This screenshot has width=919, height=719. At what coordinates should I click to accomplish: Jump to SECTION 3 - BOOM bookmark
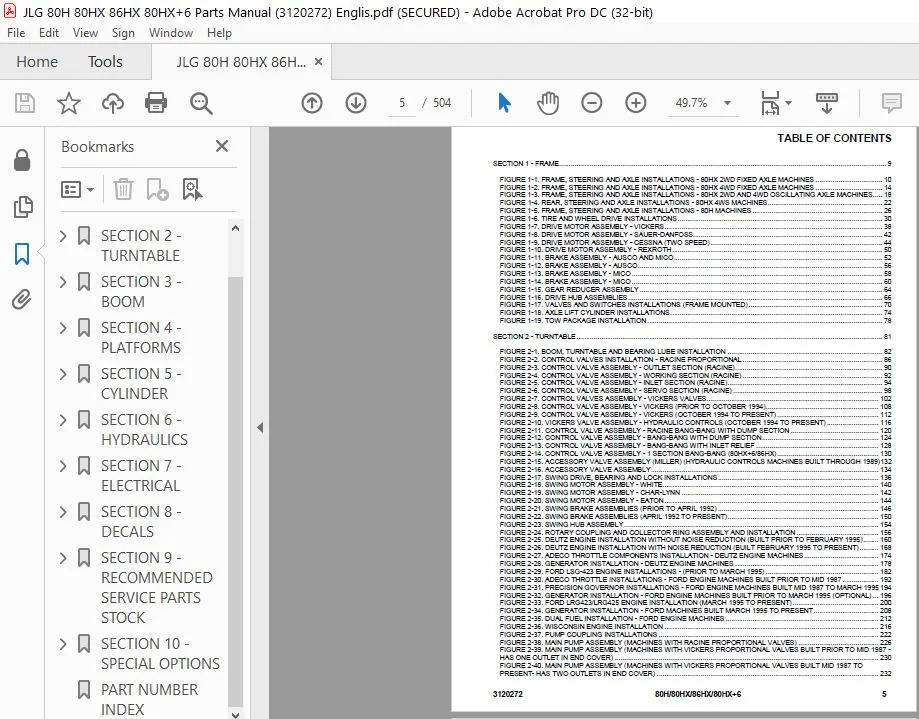[141, 292]
